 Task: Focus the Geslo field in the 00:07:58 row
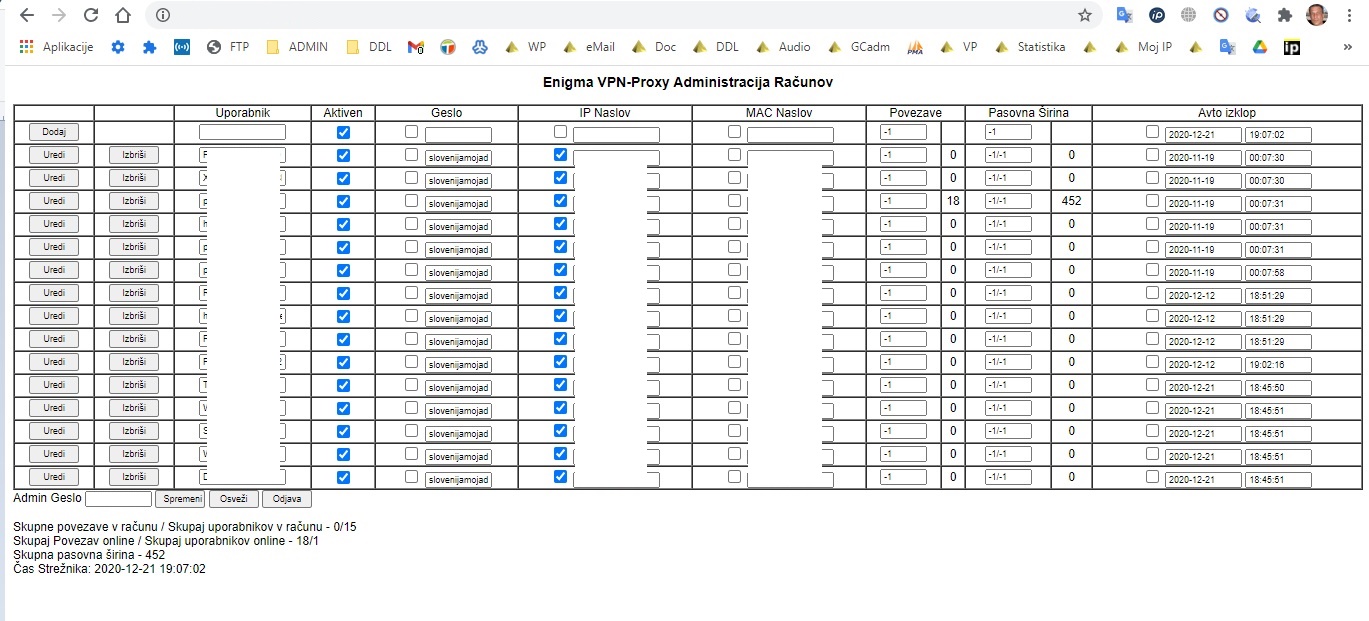pos(458,272)
